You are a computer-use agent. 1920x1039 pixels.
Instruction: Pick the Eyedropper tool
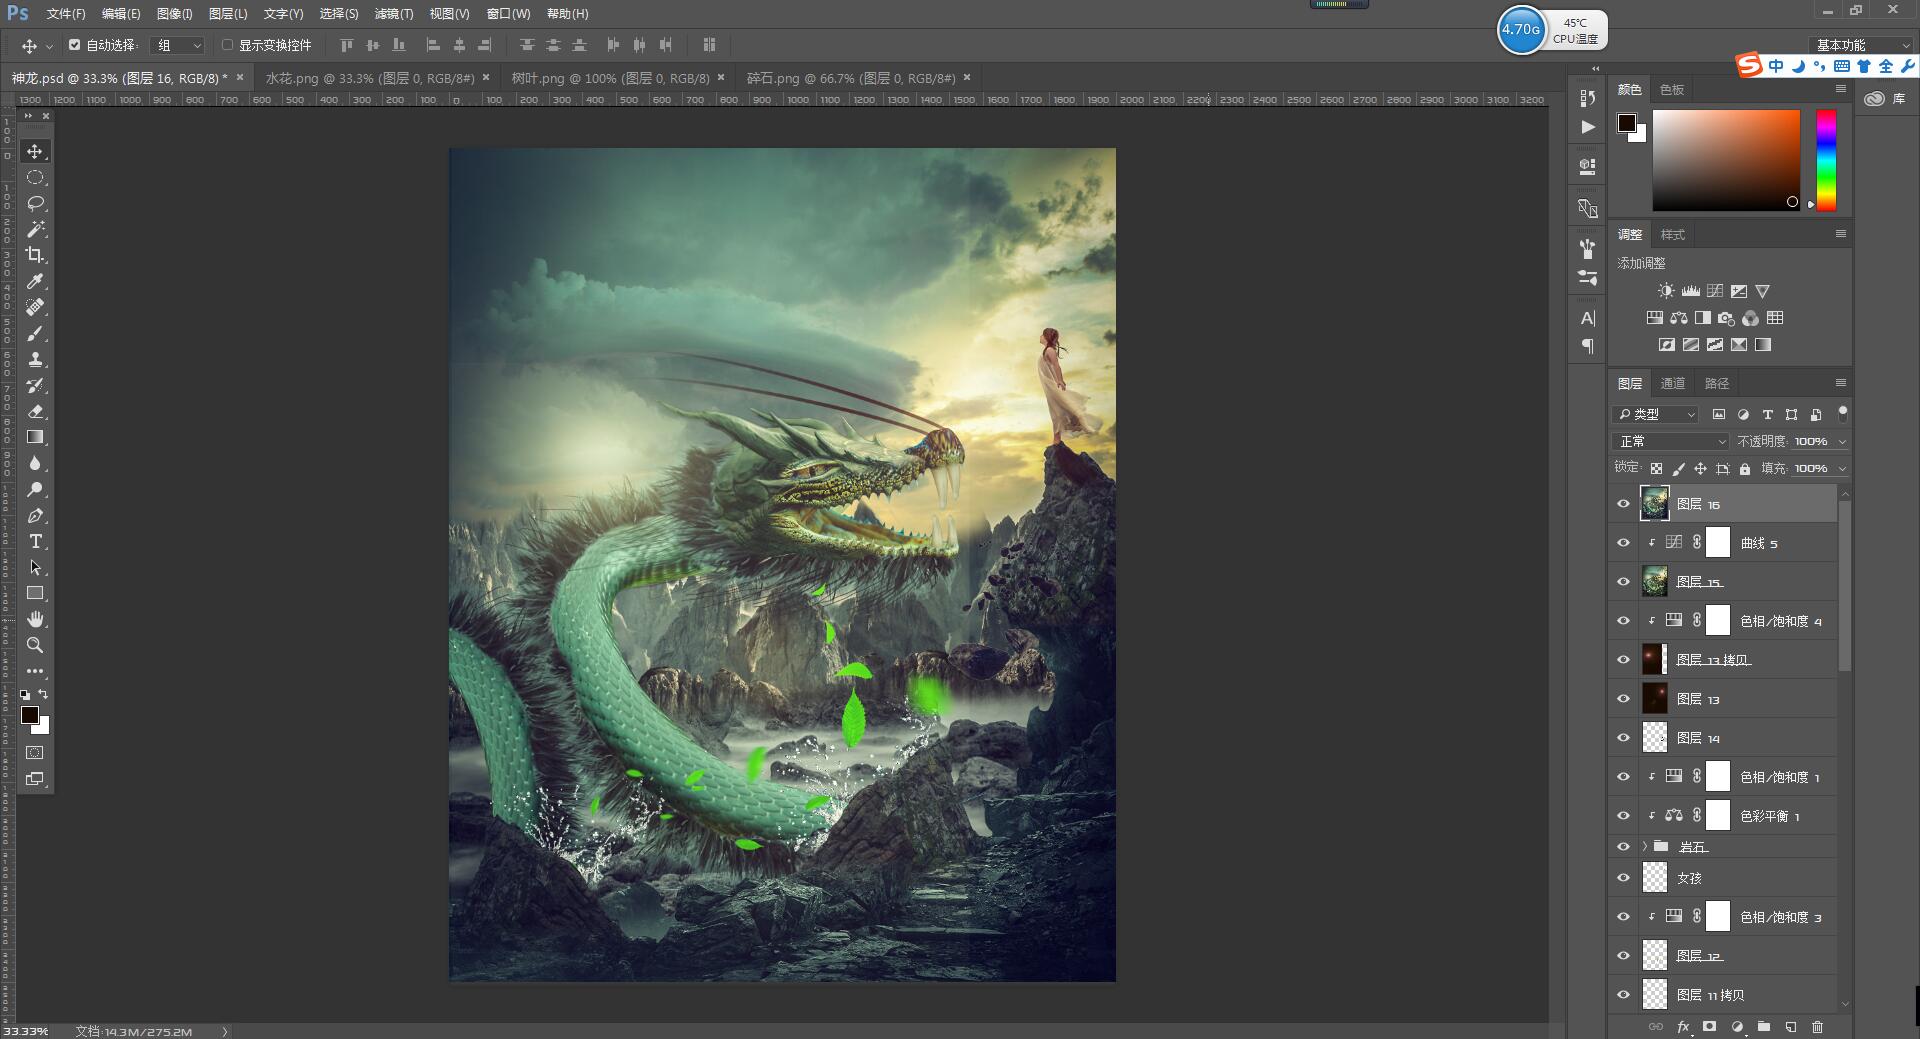point(35,281)
